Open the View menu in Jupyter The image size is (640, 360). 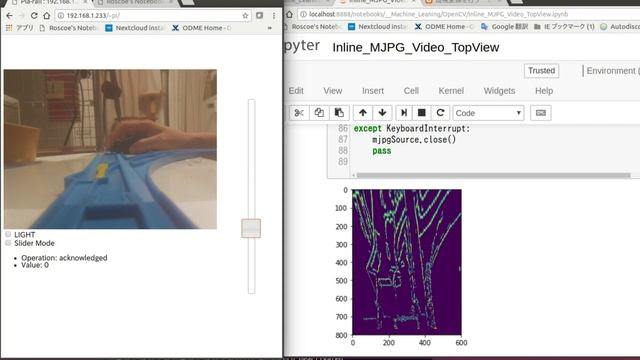coord(333,91)
